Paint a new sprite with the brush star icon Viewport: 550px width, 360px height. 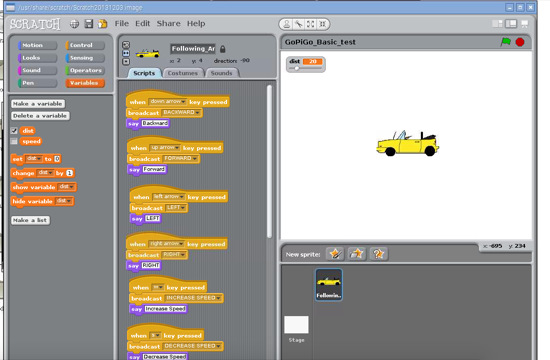(335, 253)
